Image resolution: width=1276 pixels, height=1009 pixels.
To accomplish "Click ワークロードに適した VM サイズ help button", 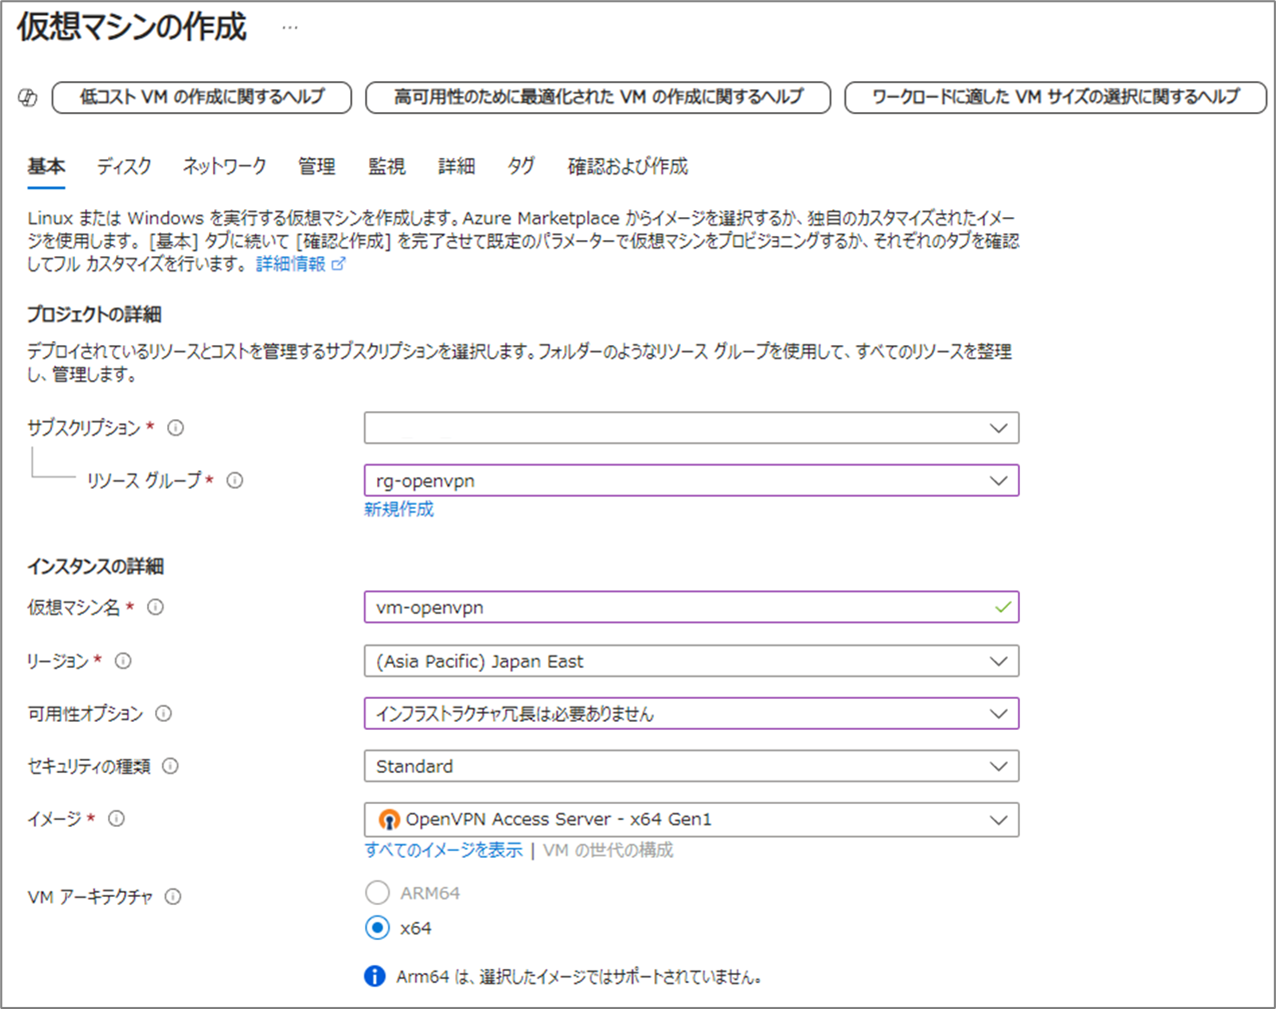I will pyautogui.click(x=1056, y=97).
